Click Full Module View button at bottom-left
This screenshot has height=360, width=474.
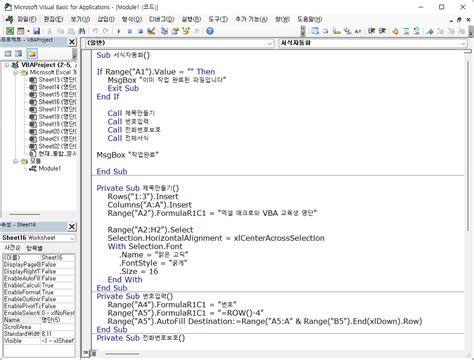(93, 353)
